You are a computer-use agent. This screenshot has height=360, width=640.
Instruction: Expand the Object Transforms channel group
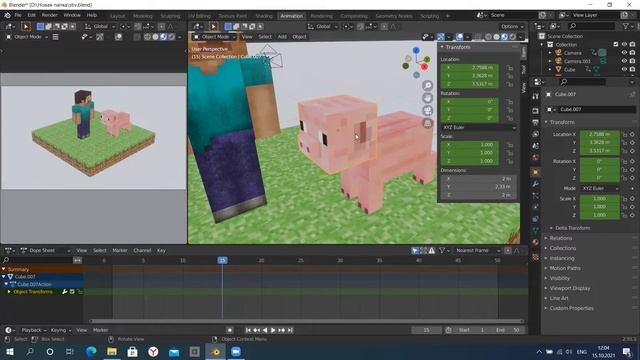9,292
